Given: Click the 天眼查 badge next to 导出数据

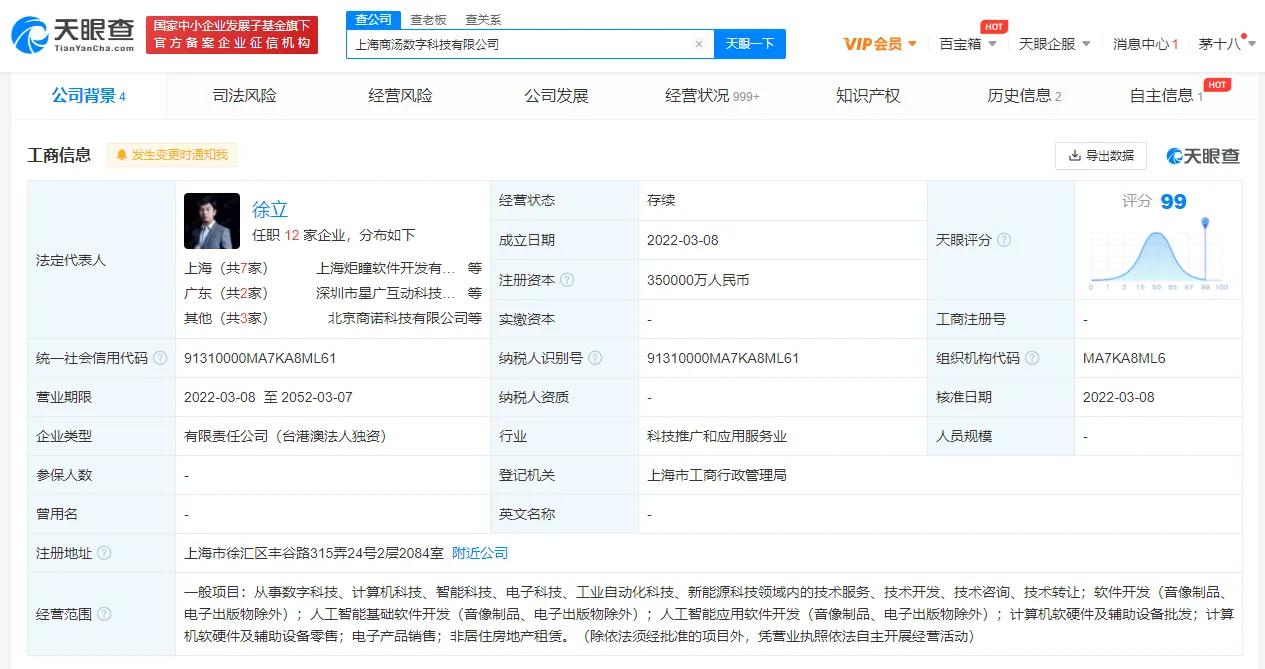Looking at the screenshot, I should click(x=1199, y=156).
